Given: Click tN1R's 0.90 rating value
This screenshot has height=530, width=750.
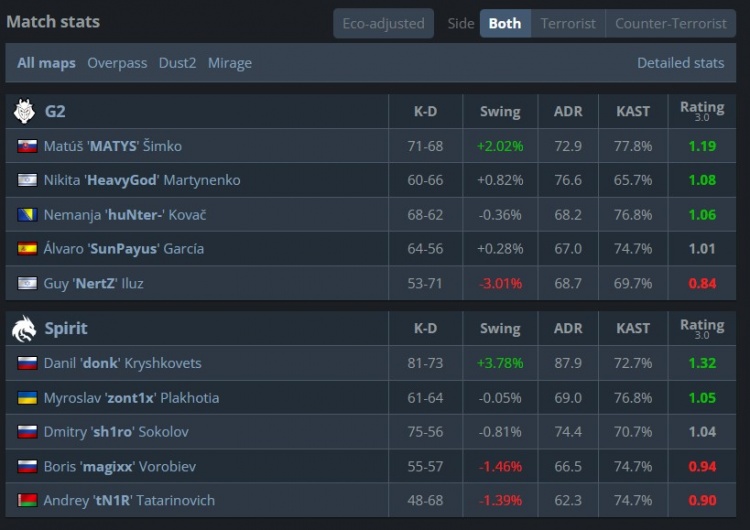Looking at the screenshot, I should click(x=702, y=500).
